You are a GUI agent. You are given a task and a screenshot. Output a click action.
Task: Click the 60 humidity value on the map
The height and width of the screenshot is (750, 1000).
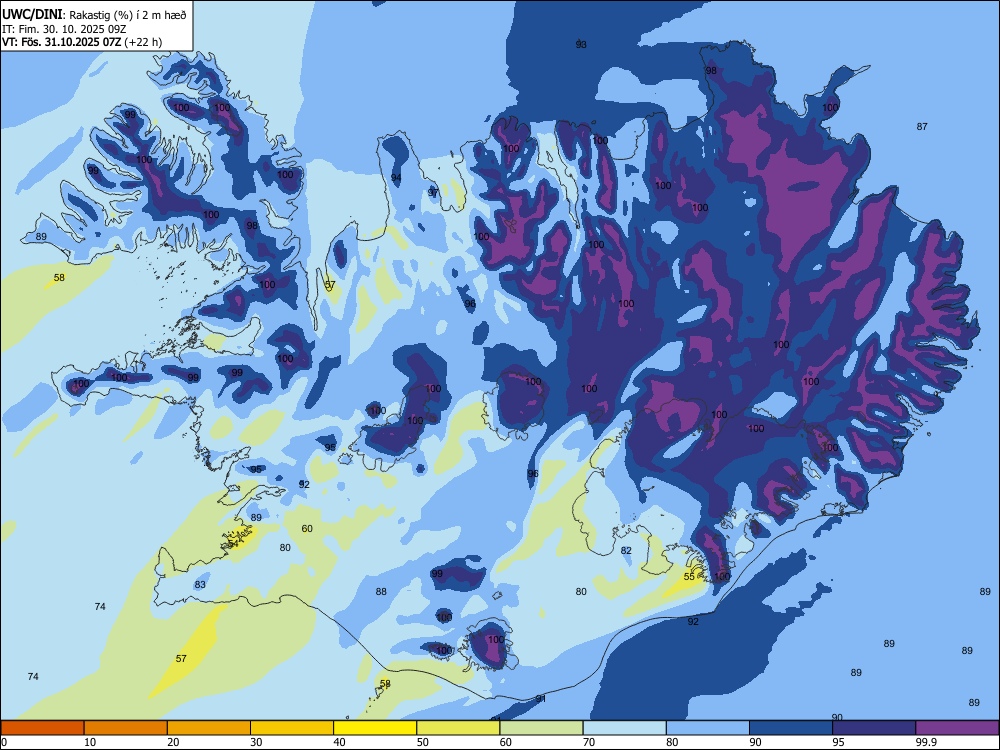pos(307,528)
